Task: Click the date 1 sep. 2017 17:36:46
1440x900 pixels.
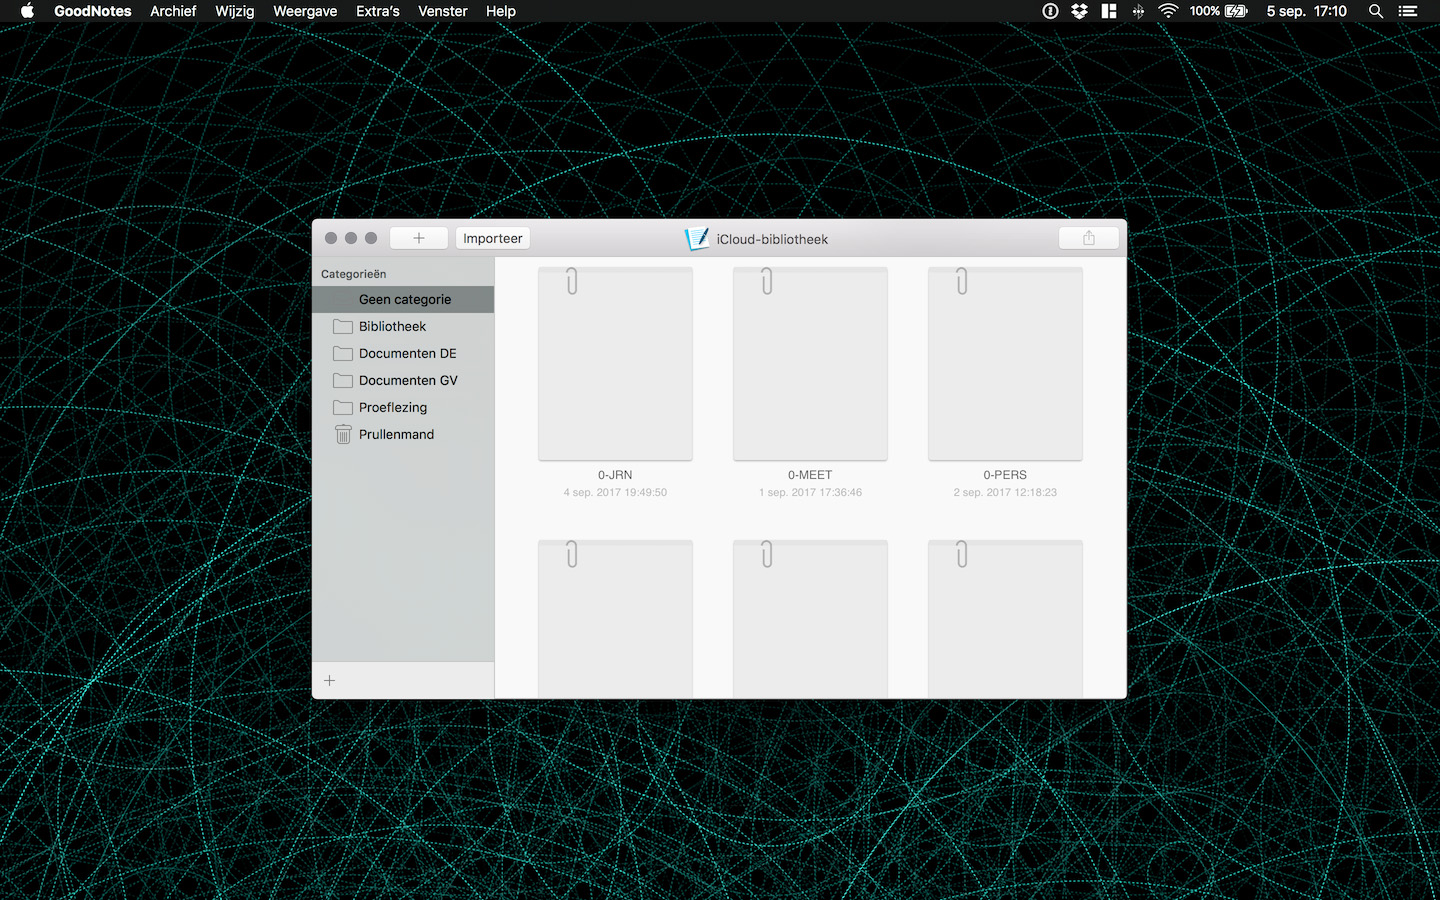Action: (x=810, y=492)
